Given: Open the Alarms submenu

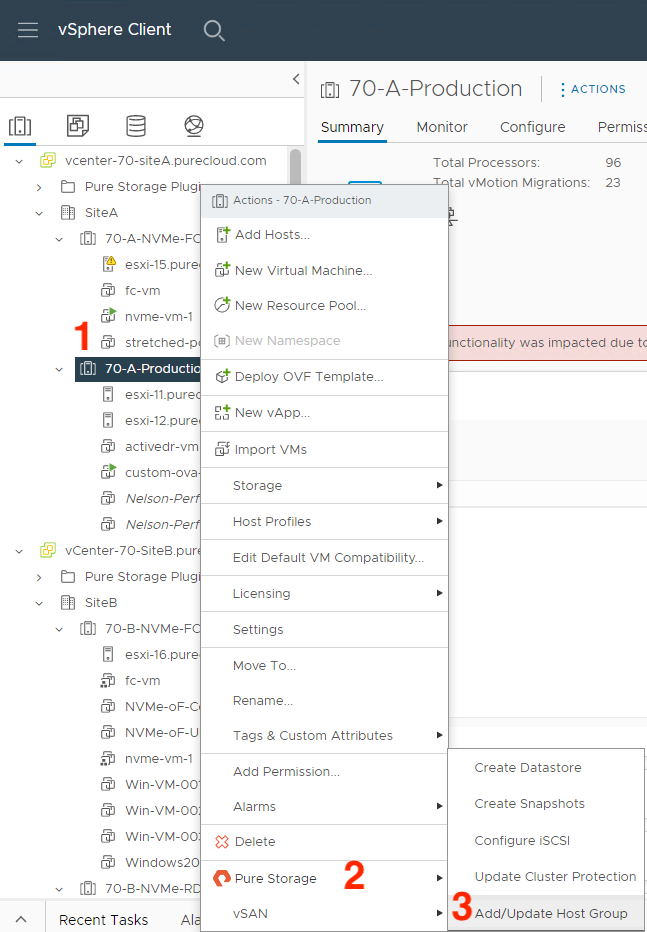Looking at the screenshot, I should point(324,807).
